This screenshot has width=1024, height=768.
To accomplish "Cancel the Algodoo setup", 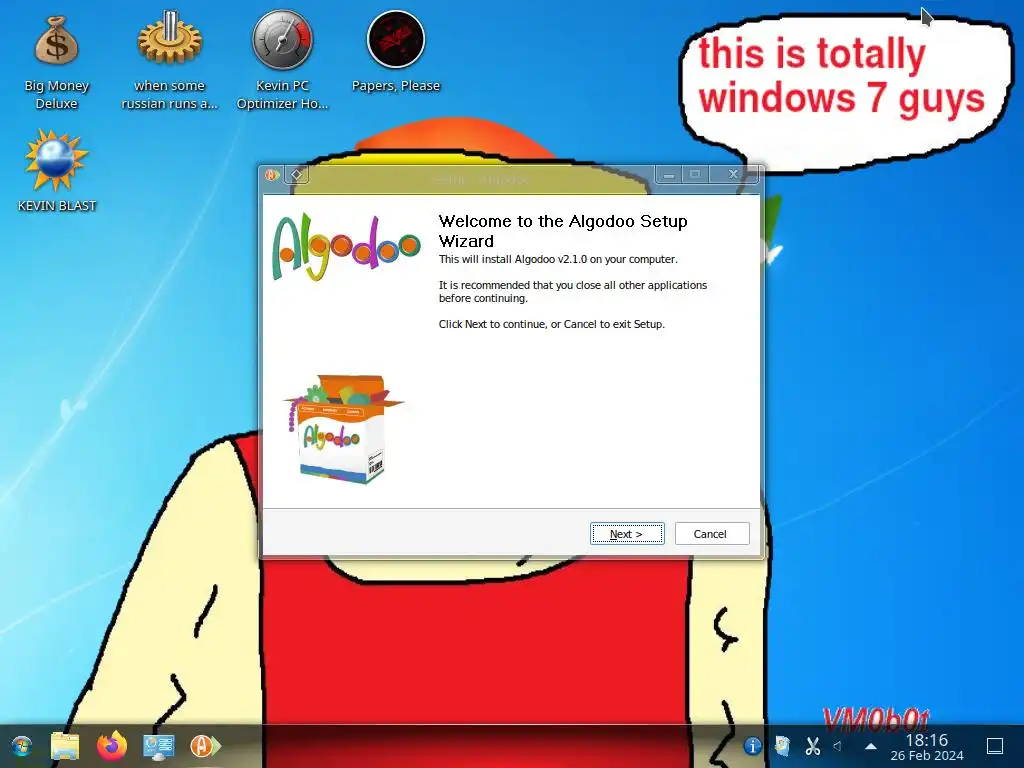I will pyautogui.click(x=712, y=534).
